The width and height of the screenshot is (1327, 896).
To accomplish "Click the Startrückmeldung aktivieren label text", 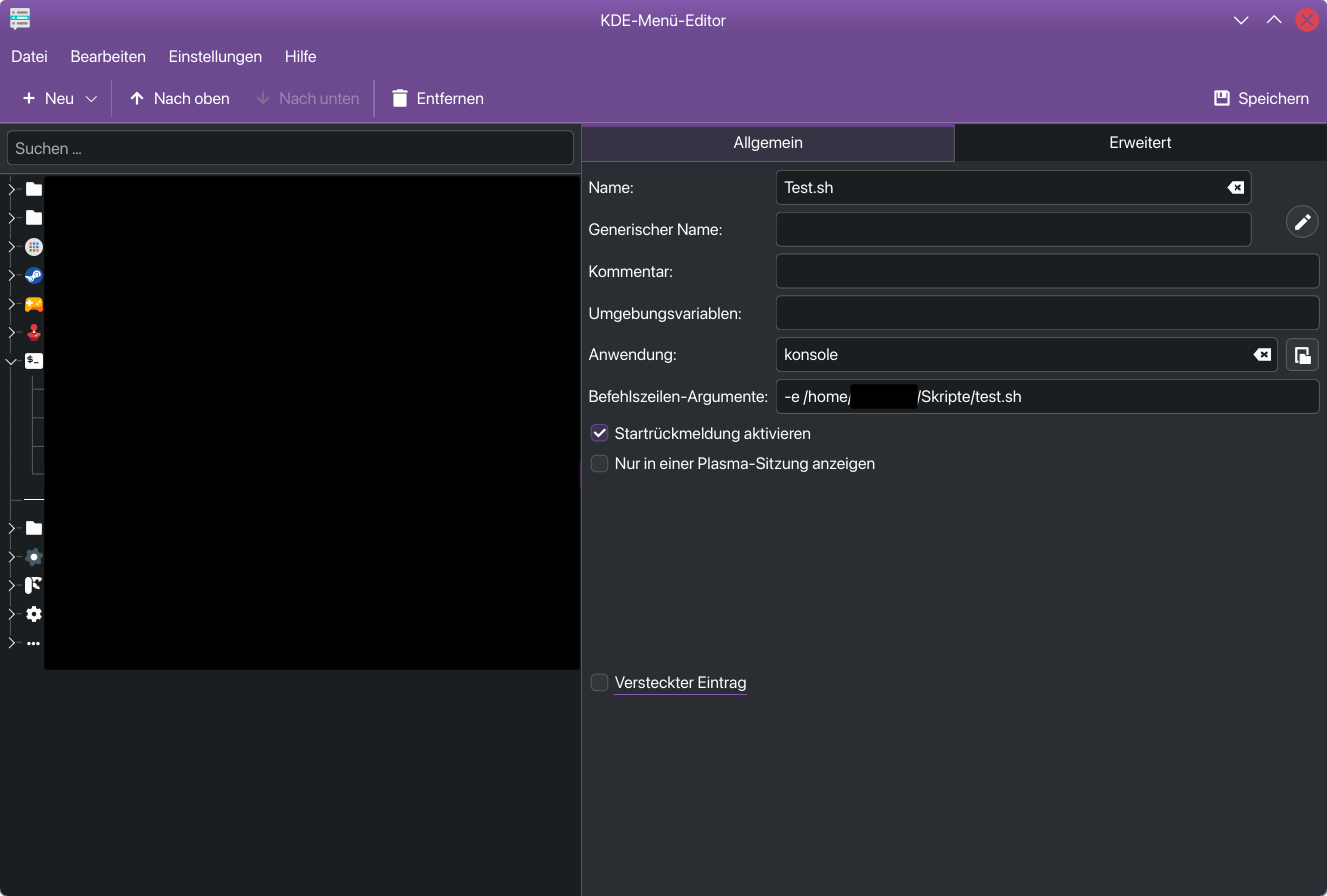I will [712, 433].
